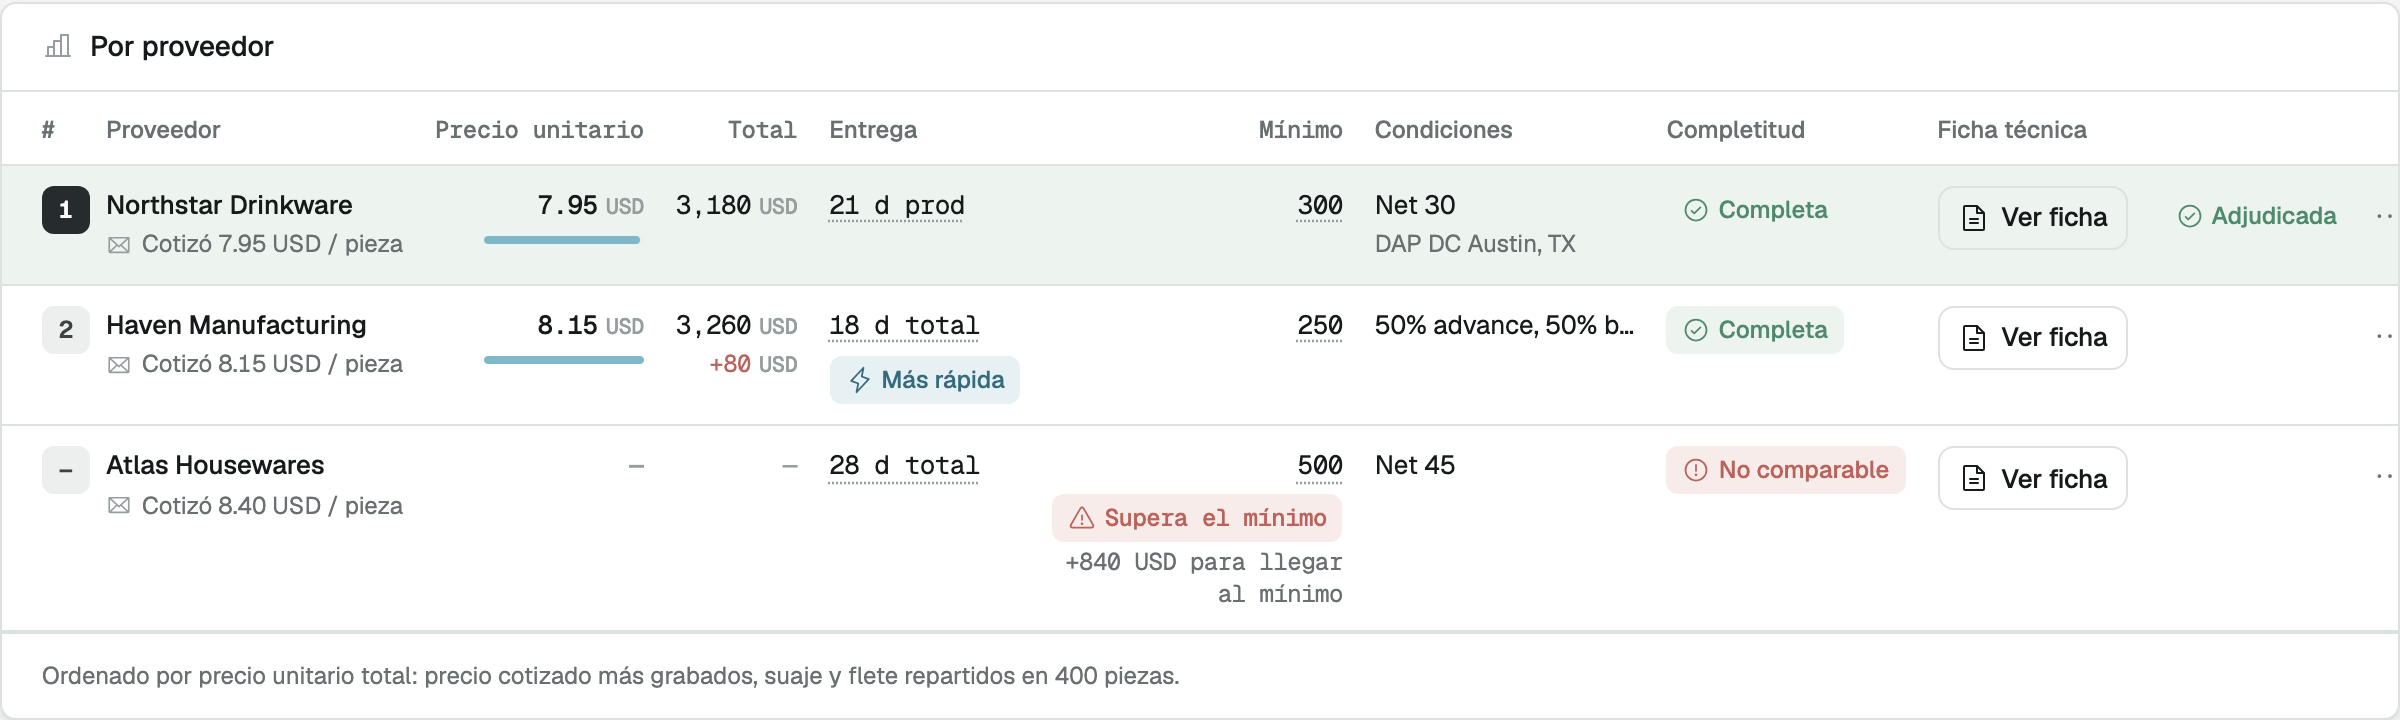Click the document icon in Northstar's Ver ficha

coord(1974,218)
